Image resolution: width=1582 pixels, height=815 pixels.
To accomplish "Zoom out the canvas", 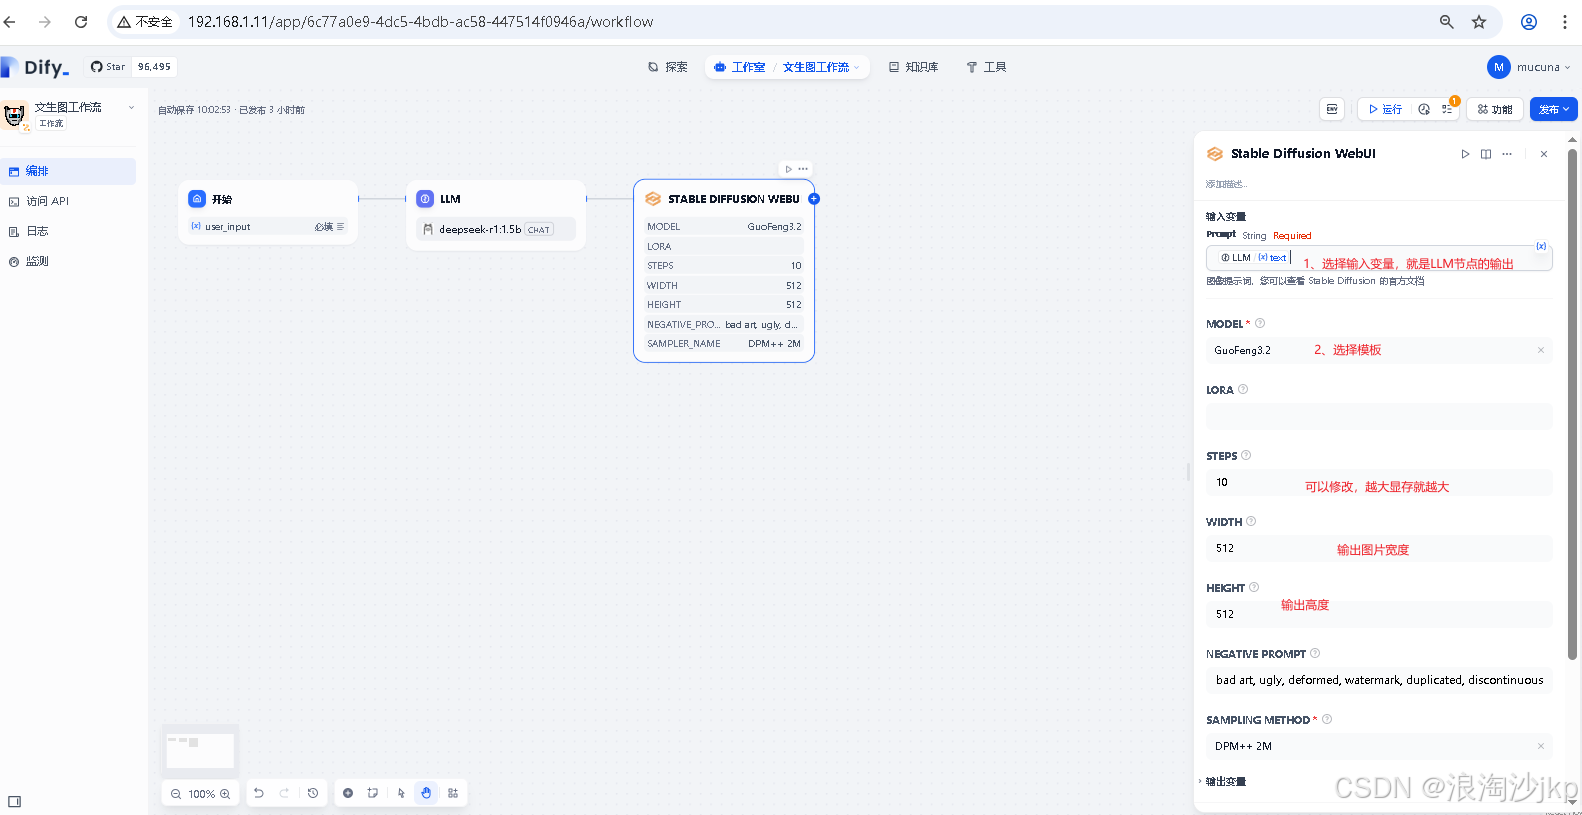I will pos(176,794).
